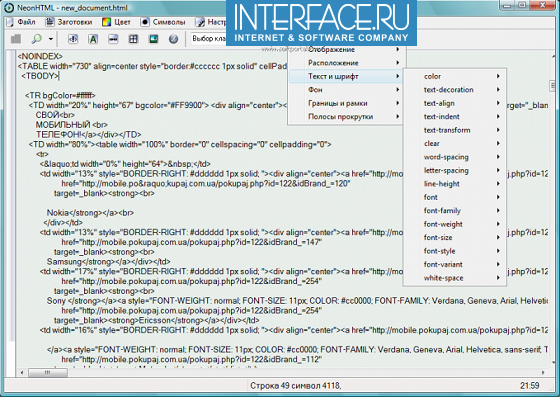This screenshot has height=397, width=560.
Task: Insert an HTML comment tag via toolbar icon
Action: (x=73, y=39)
